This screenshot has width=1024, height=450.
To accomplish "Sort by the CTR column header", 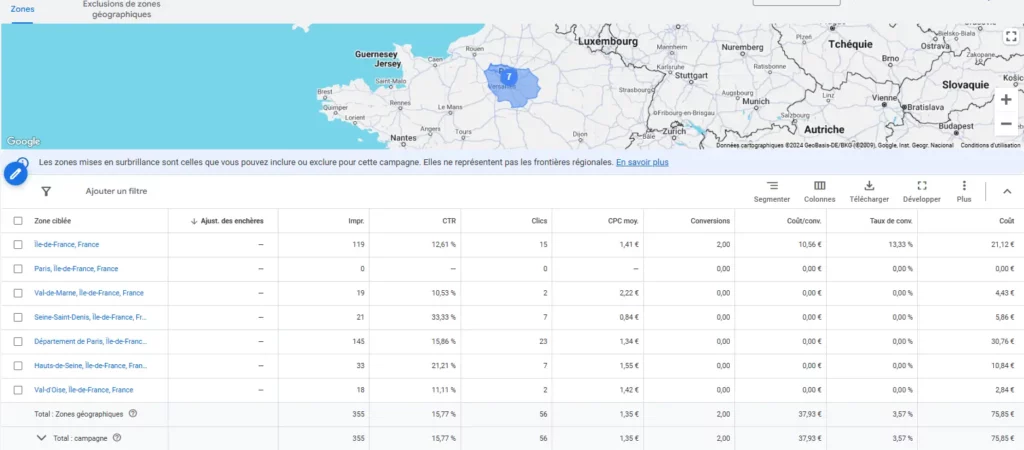I will pos(449,221).
